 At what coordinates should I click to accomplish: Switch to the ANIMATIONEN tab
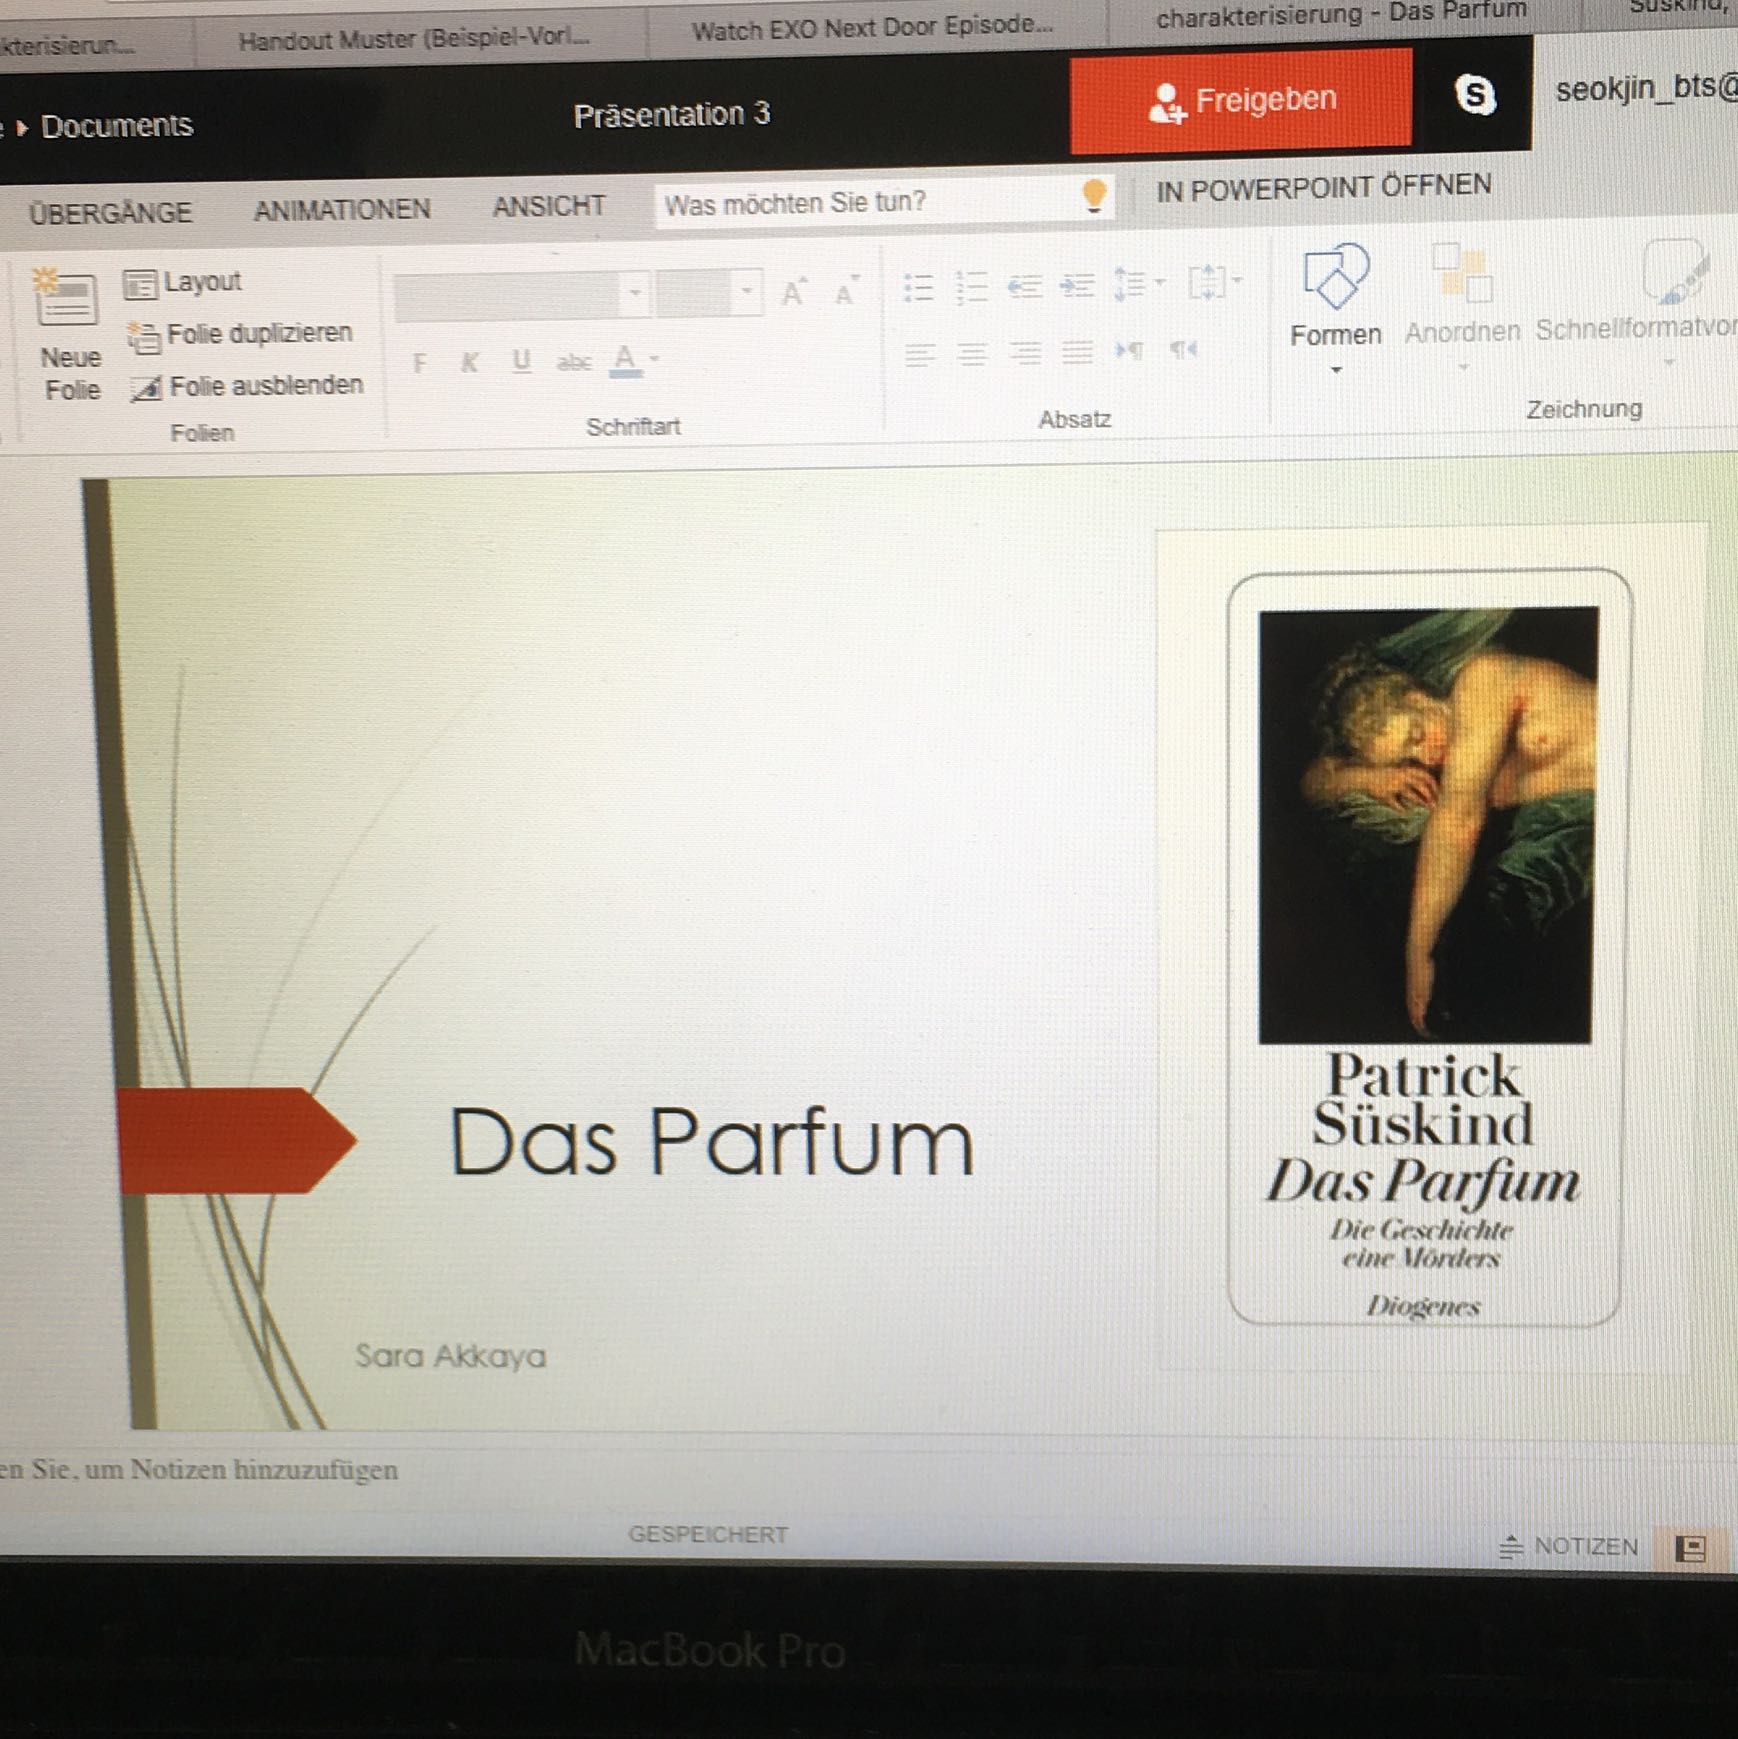pos(342,210)
